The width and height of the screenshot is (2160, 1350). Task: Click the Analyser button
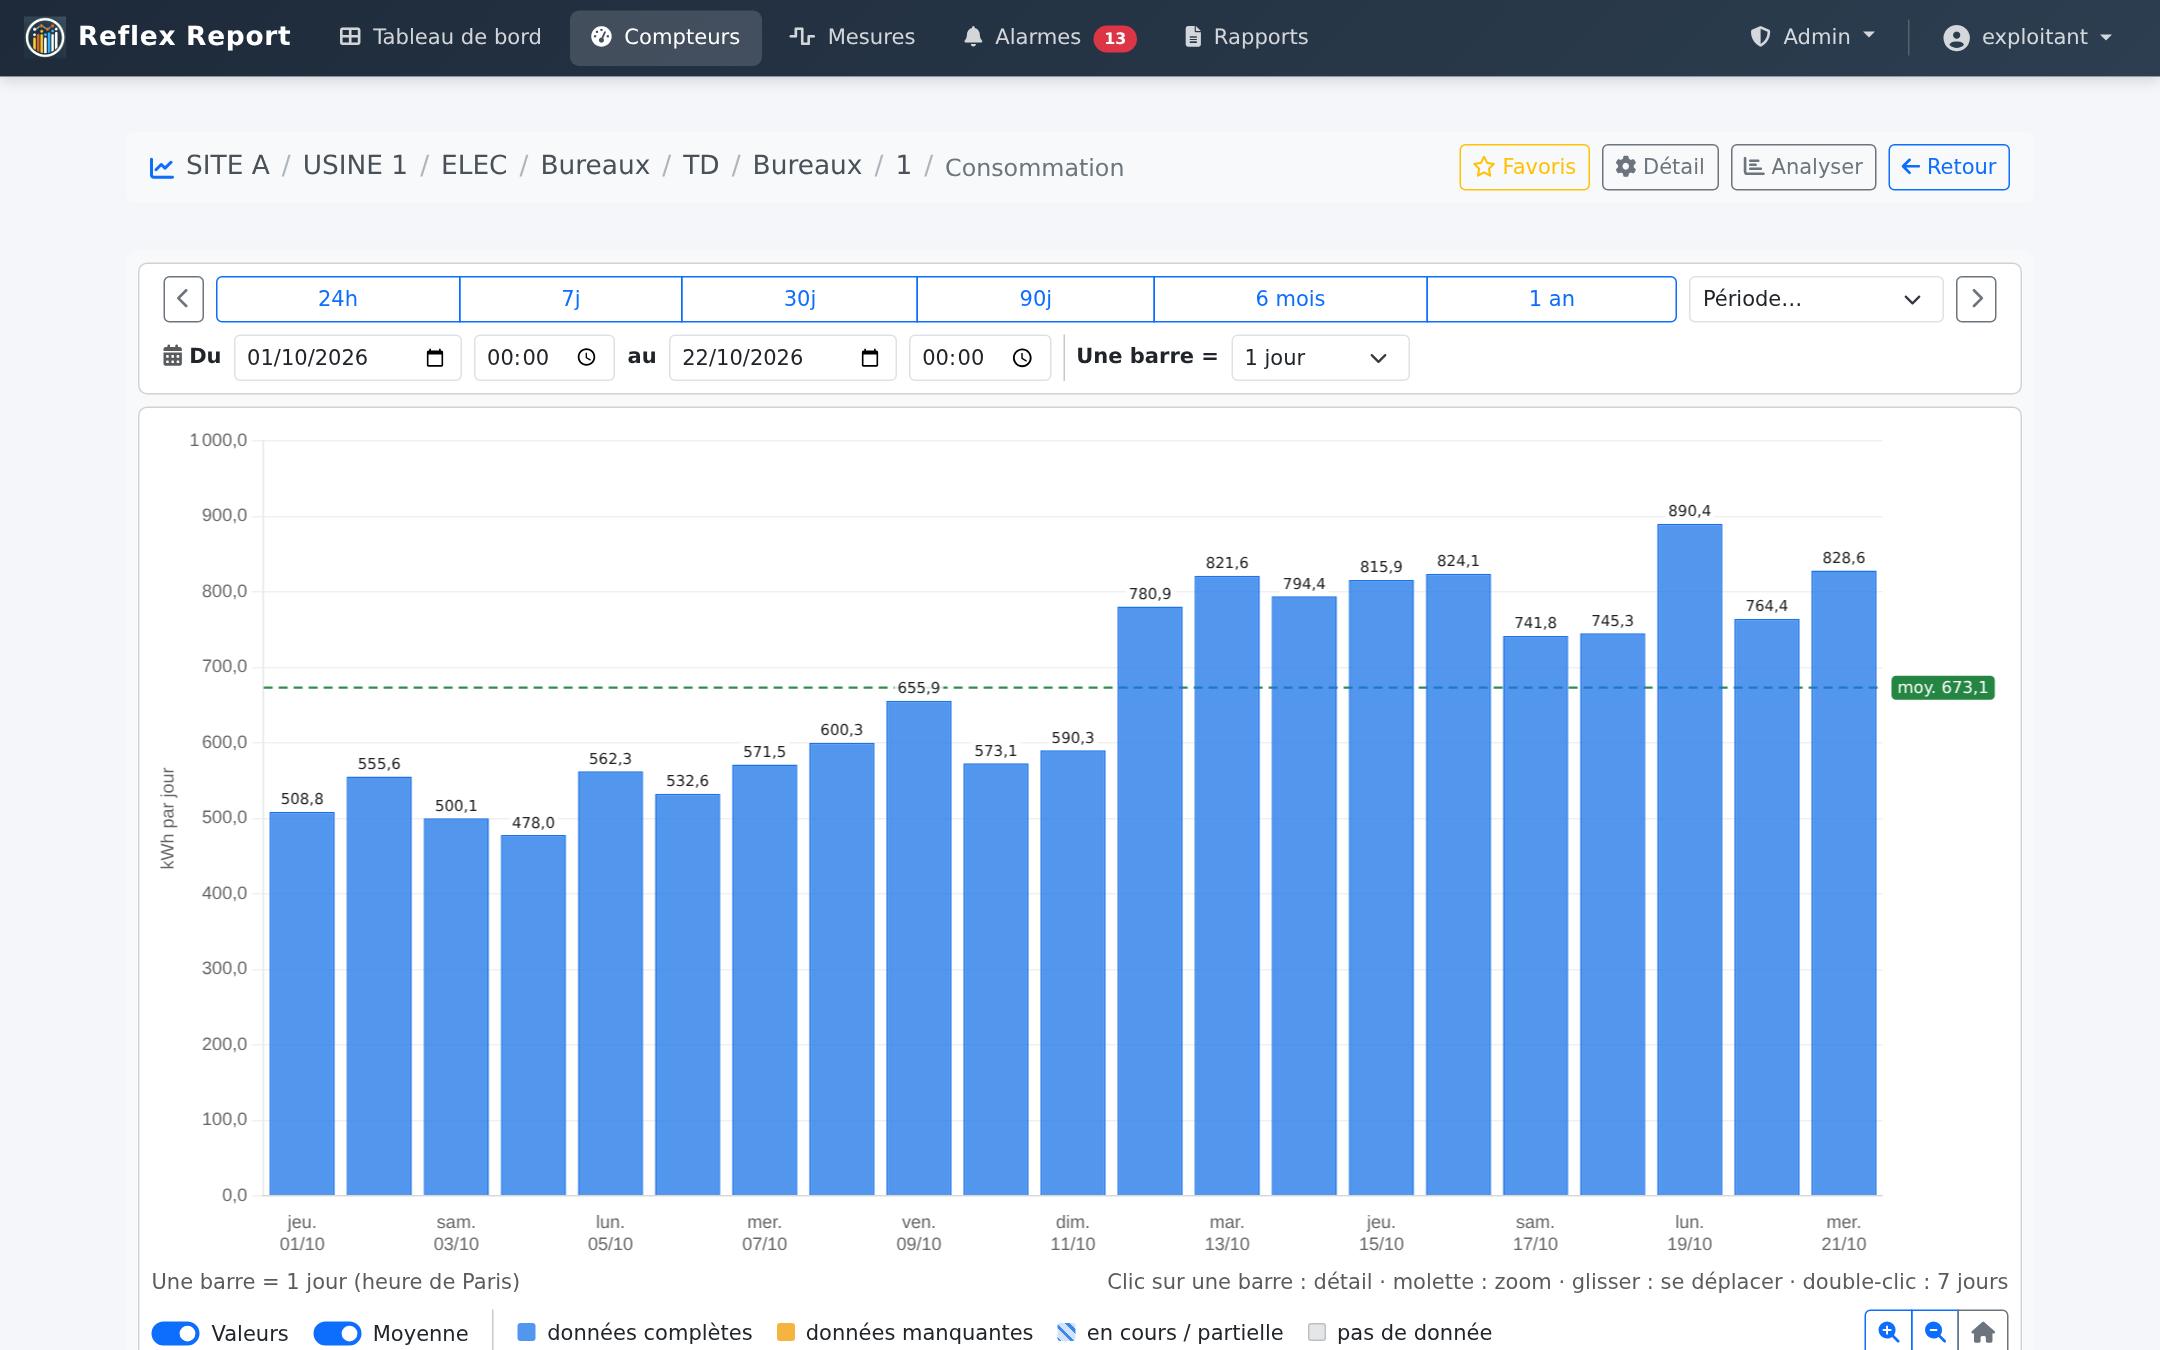pos(1803,167)
